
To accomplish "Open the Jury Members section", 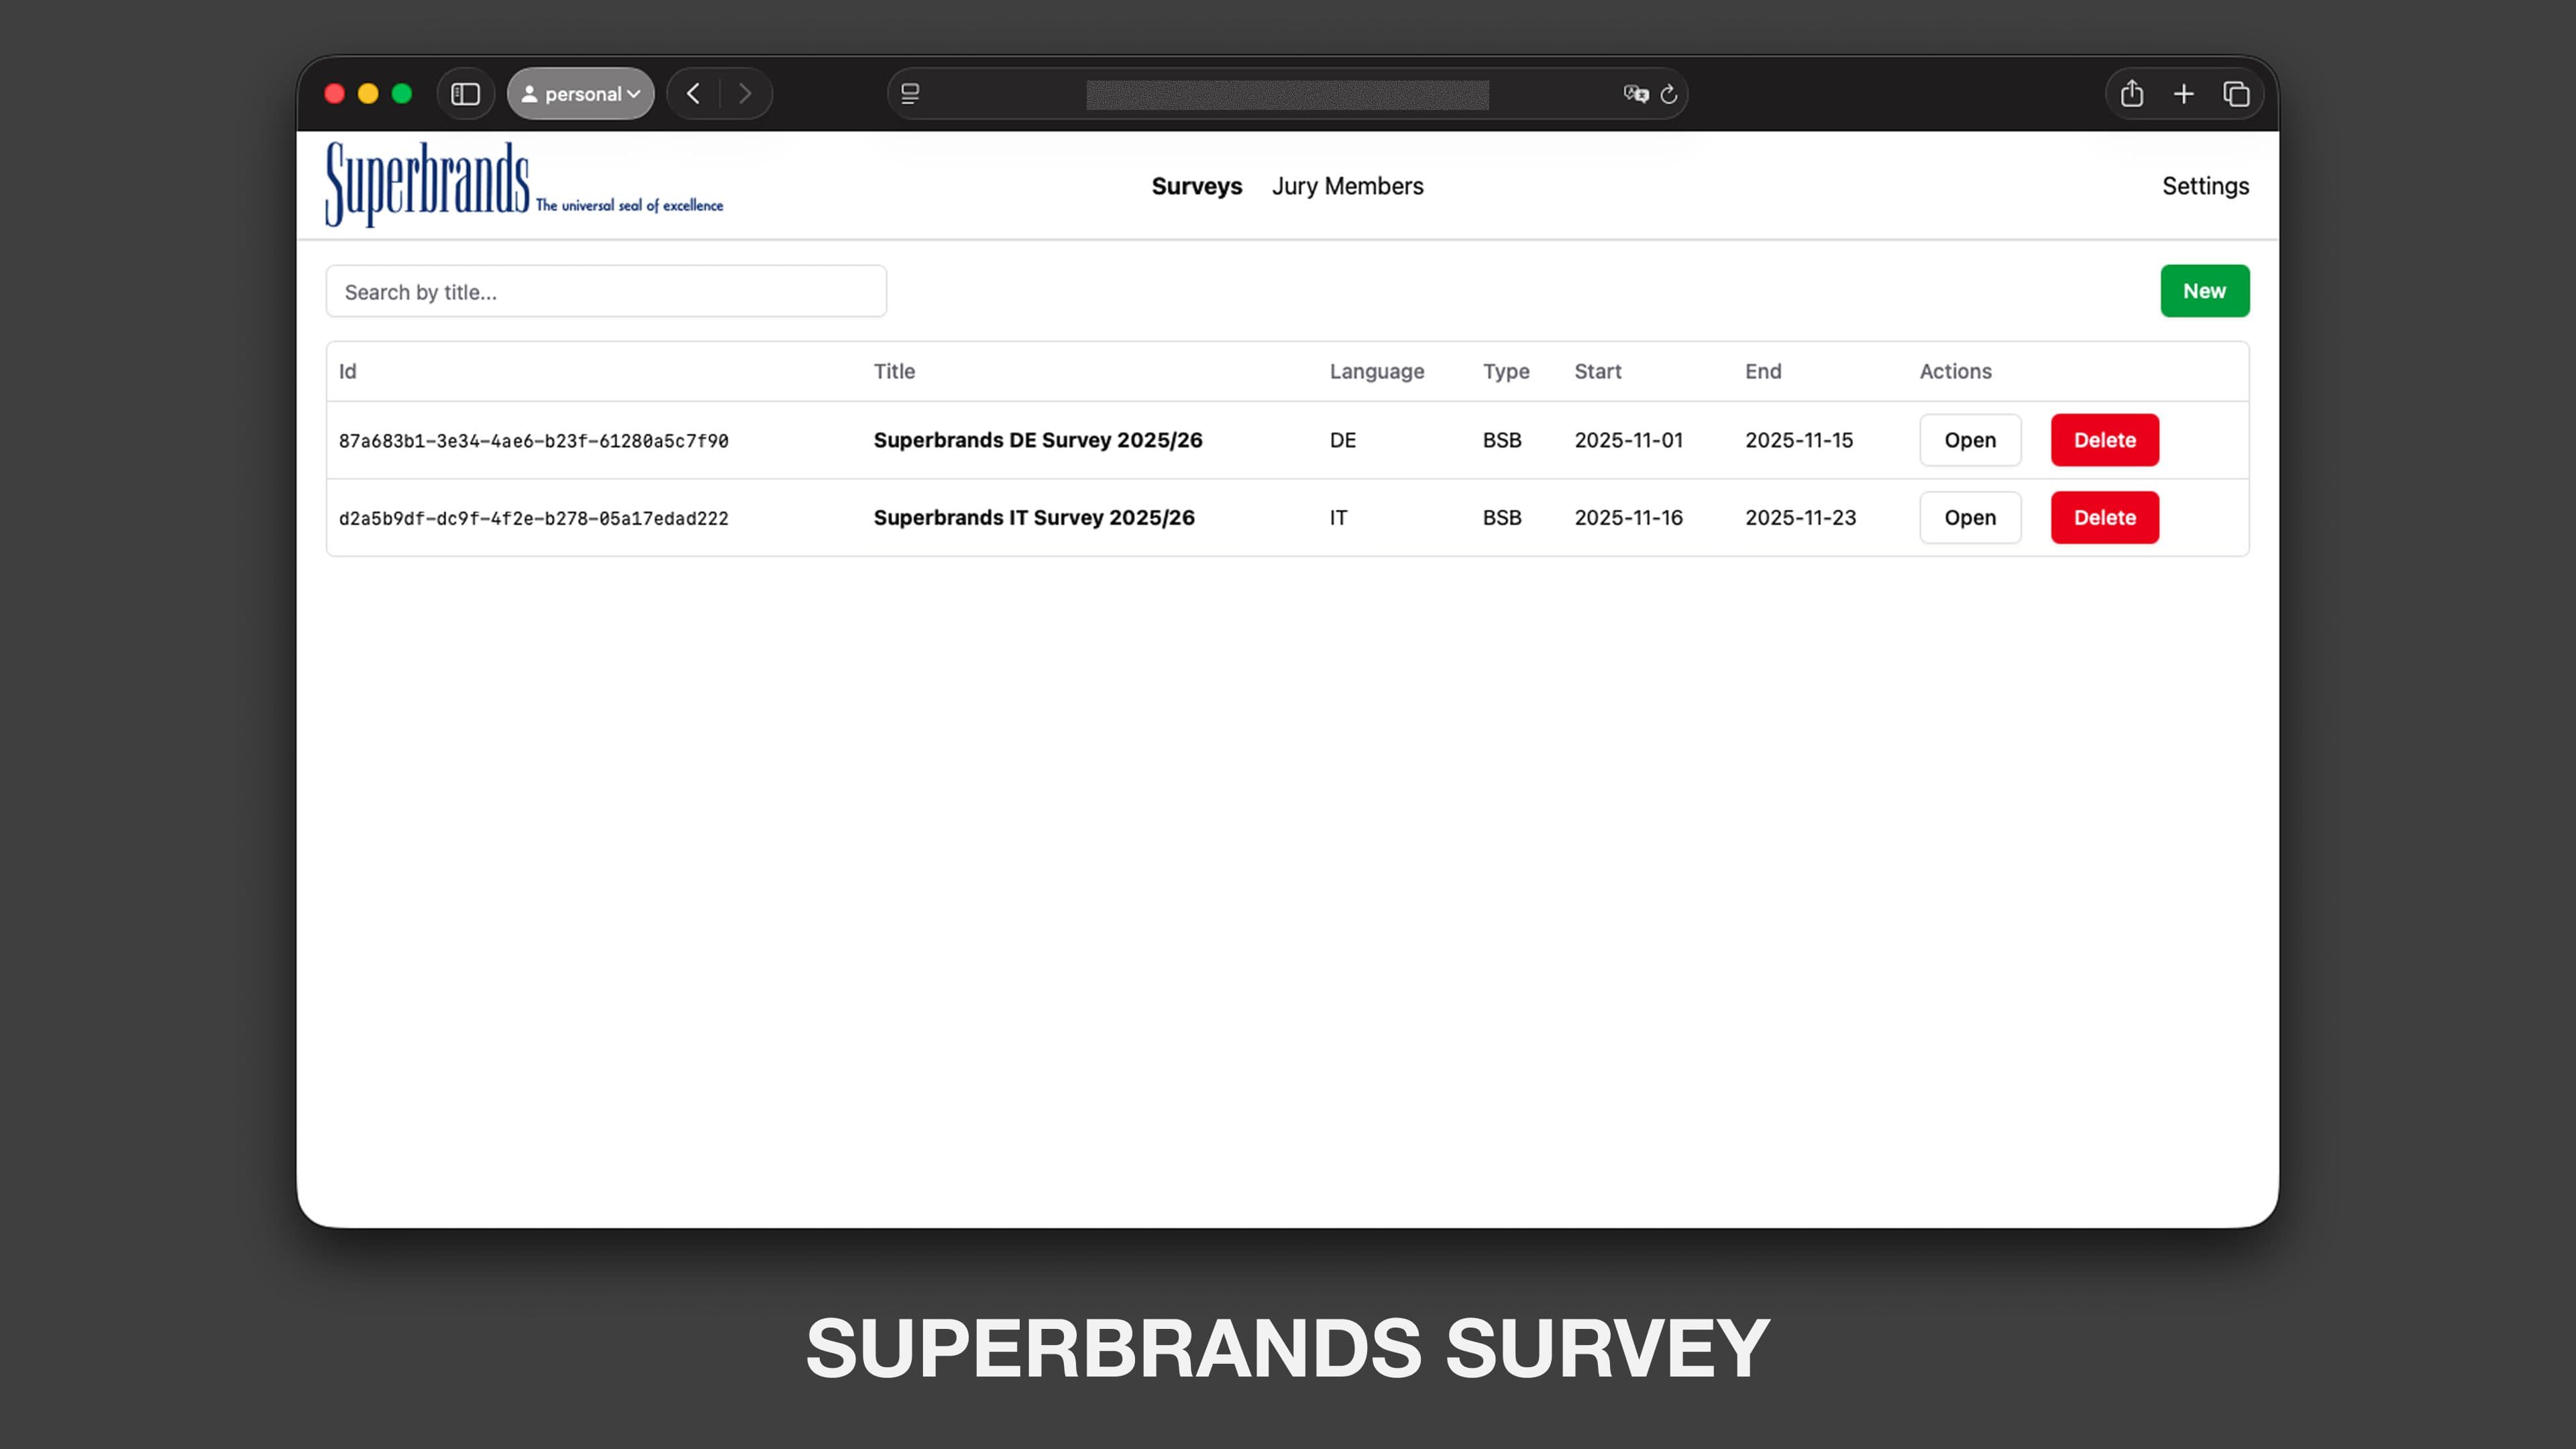I will tap(1348, 186).
